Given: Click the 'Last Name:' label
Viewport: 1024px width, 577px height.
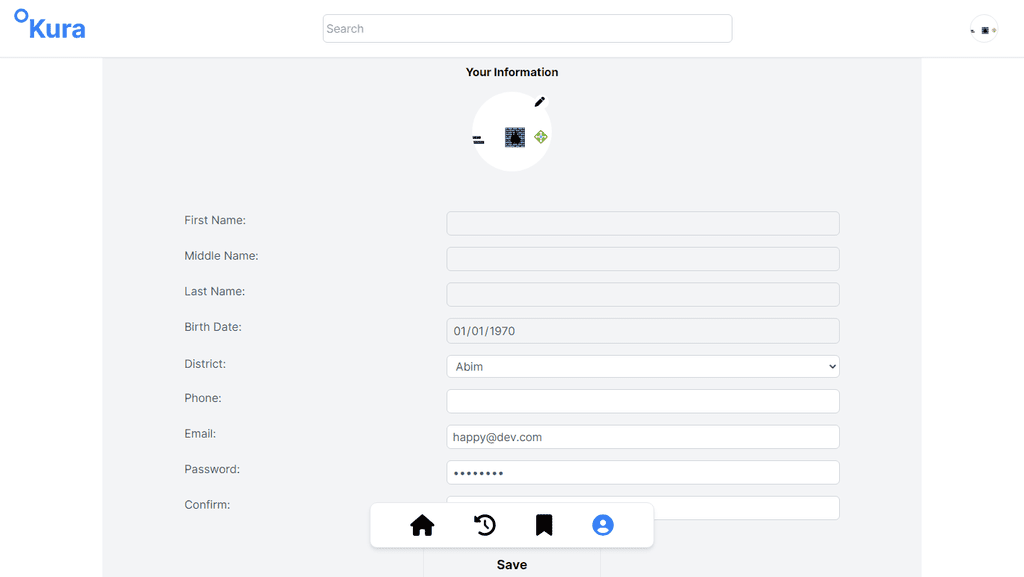Looking at the screenshot, I should tap(215, 291).
